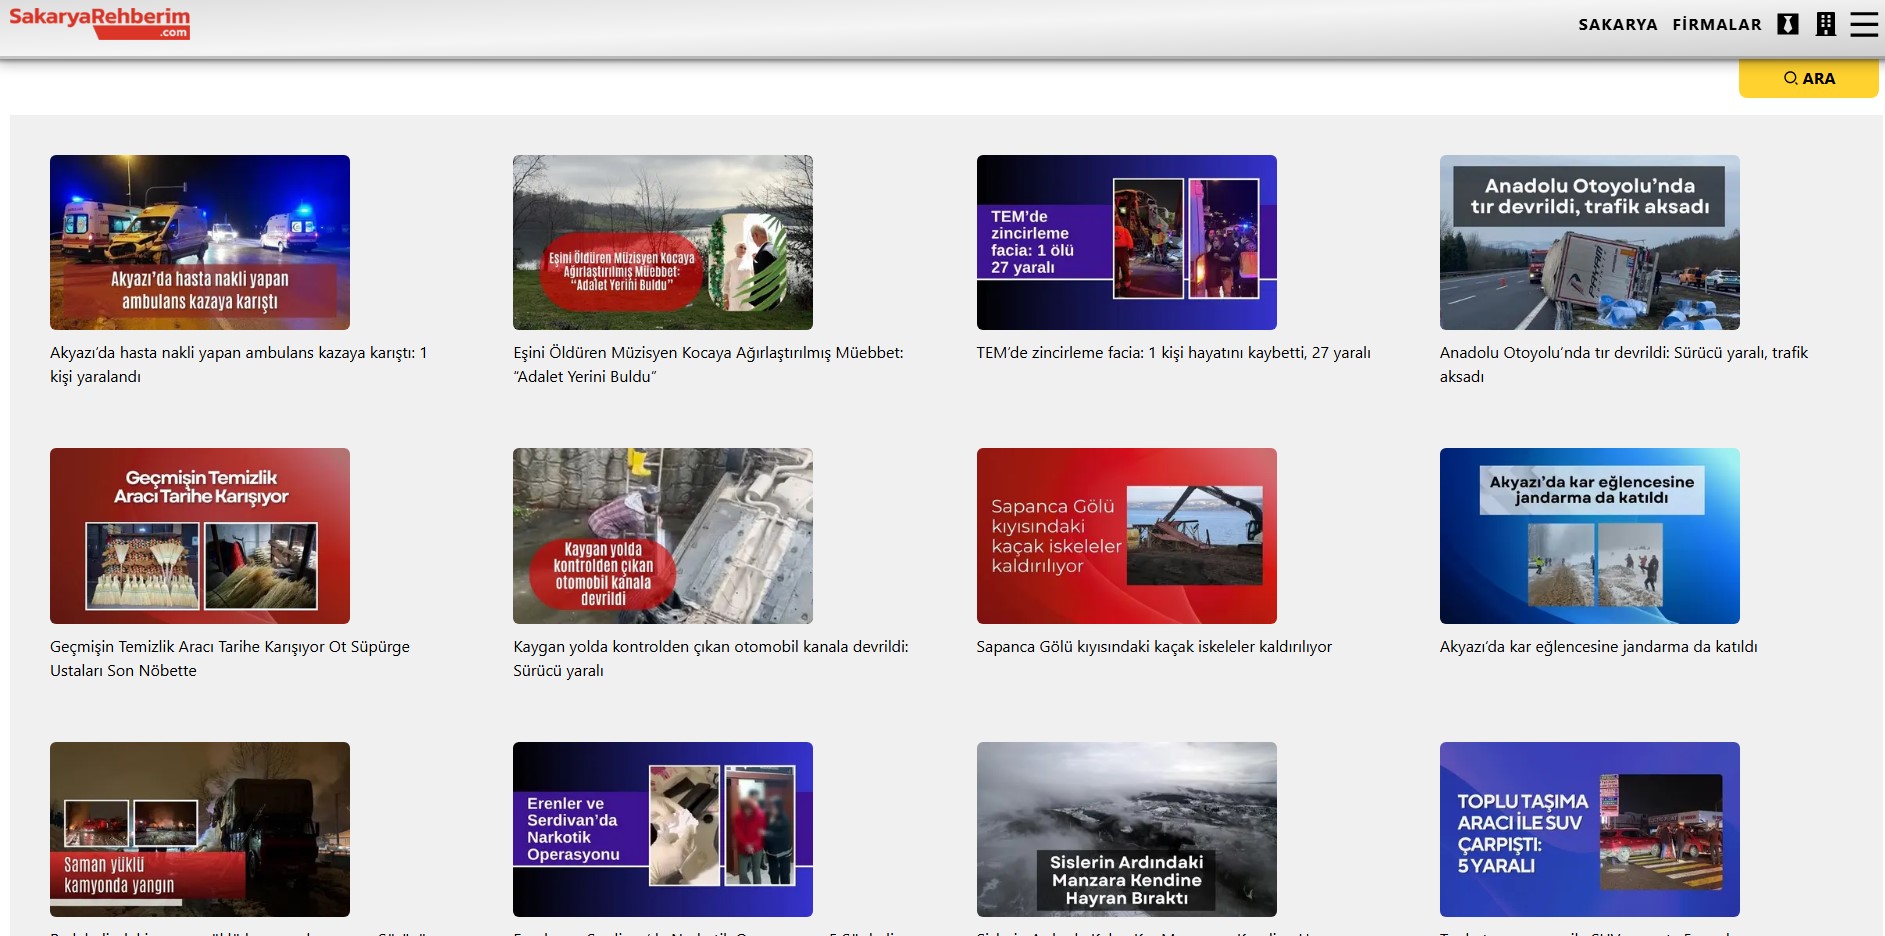This screenshot has width=1885, height=936.
Task: Click the musician life sentence news image
Action: (662, 242)
